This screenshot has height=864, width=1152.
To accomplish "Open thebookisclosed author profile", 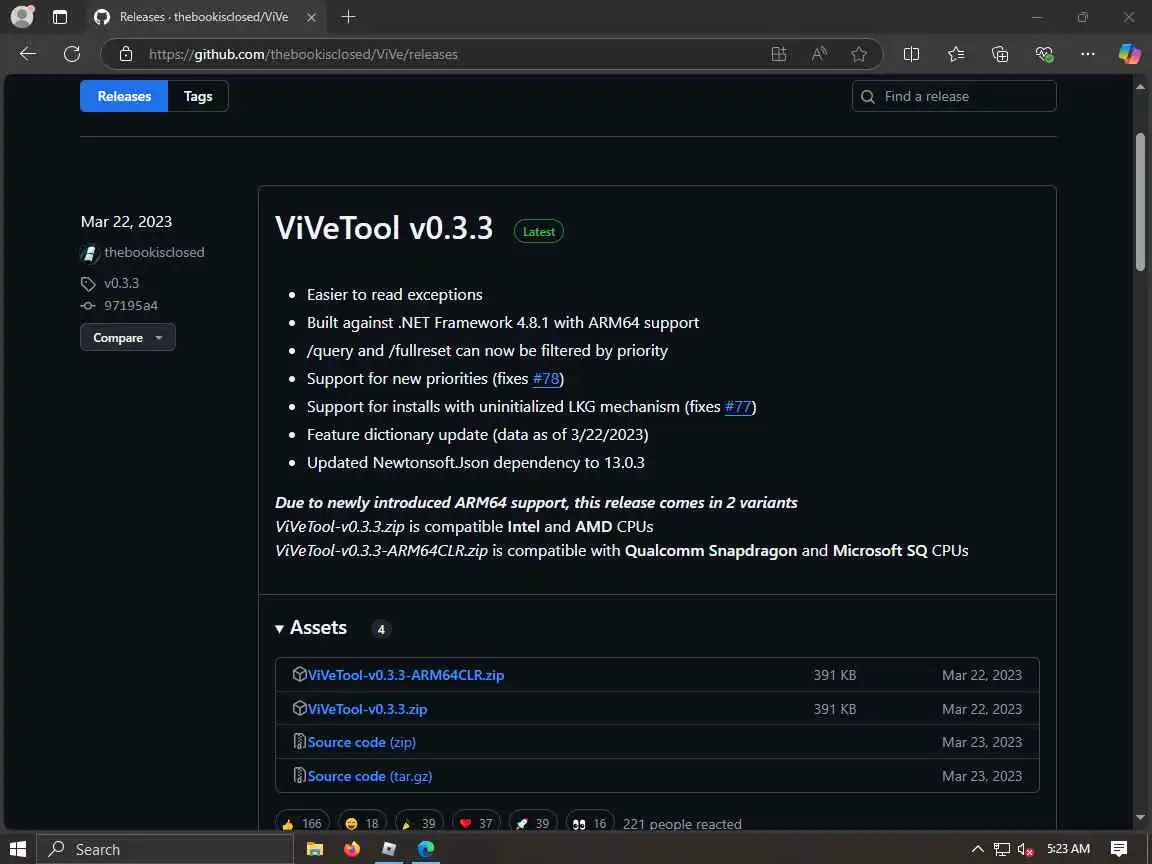I will coord(154,252).
